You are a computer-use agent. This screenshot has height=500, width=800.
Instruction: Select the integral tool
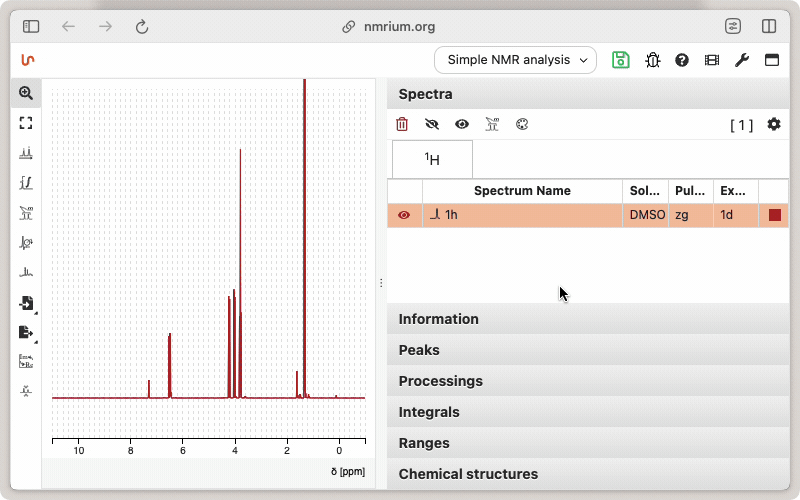pyautogui.click(x=26, y=183)
